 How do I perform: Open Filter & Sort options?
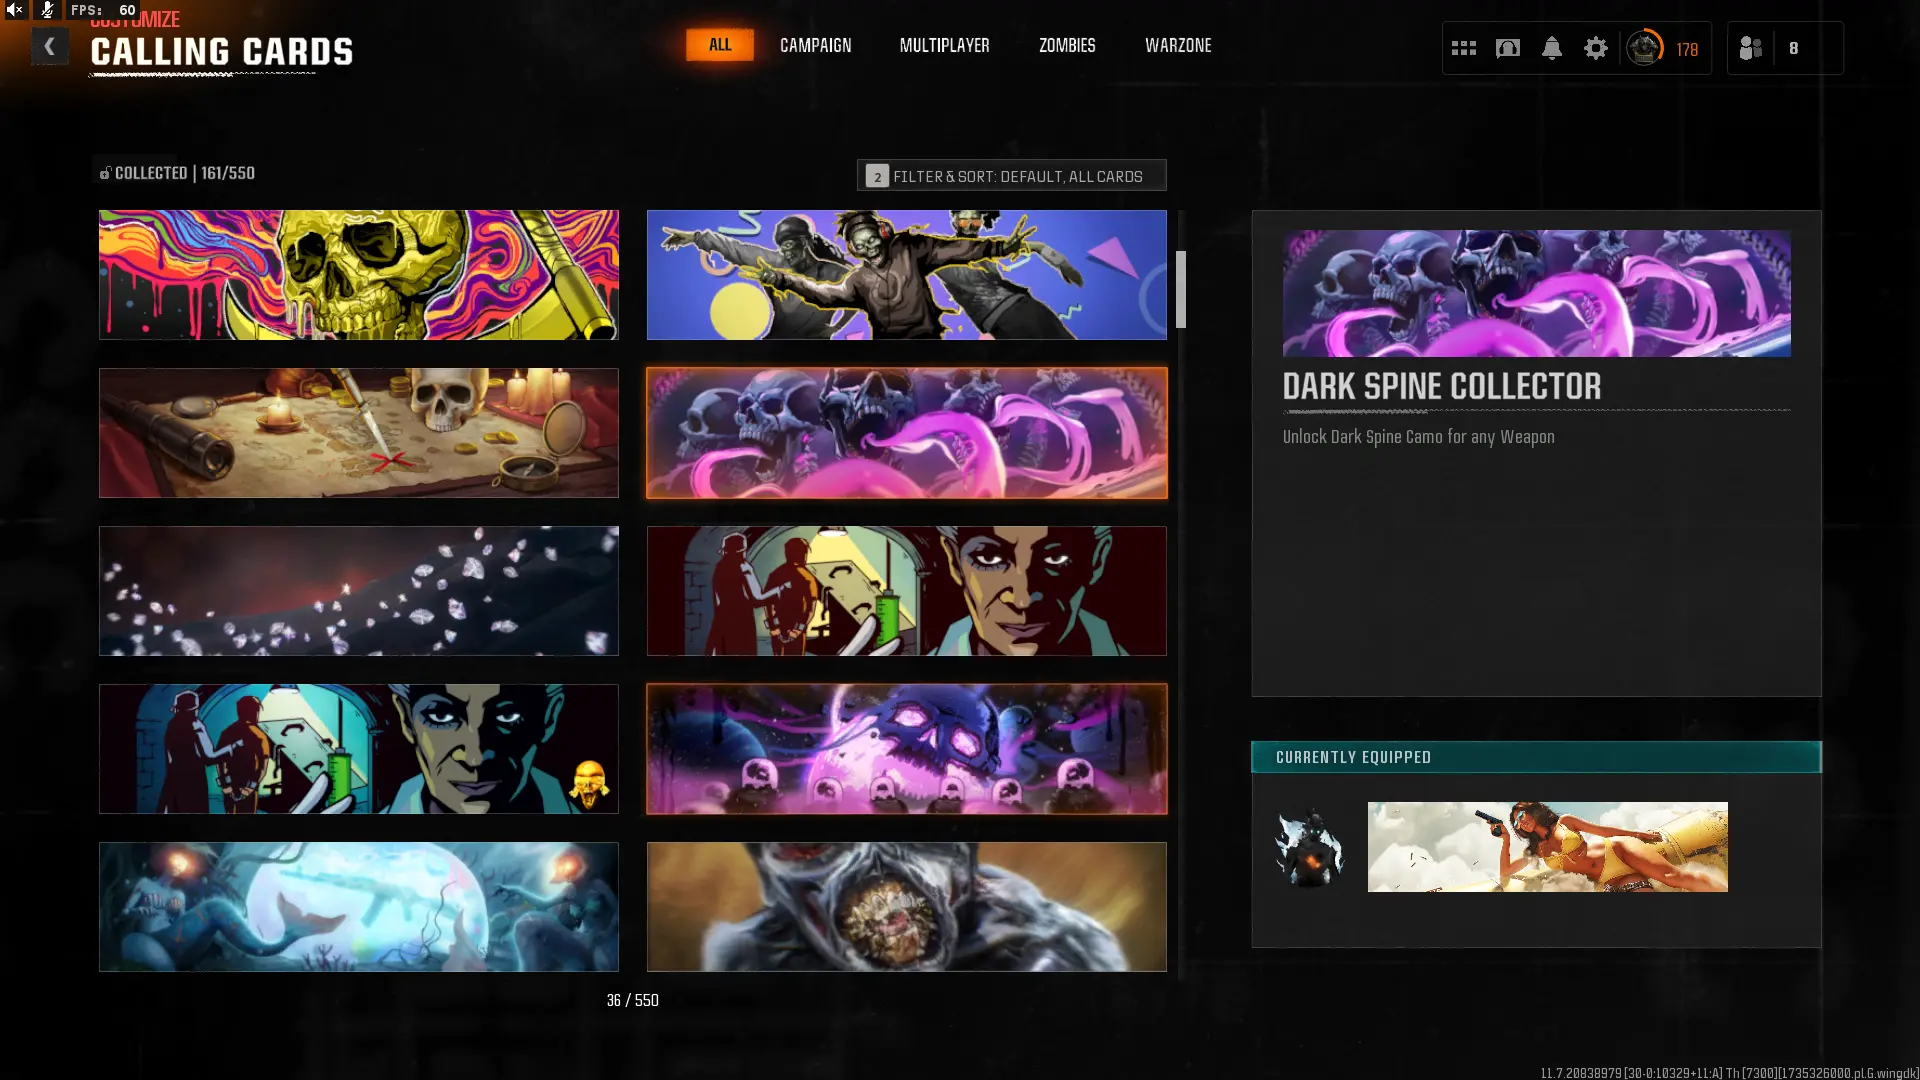click(x=1011, y=176)
